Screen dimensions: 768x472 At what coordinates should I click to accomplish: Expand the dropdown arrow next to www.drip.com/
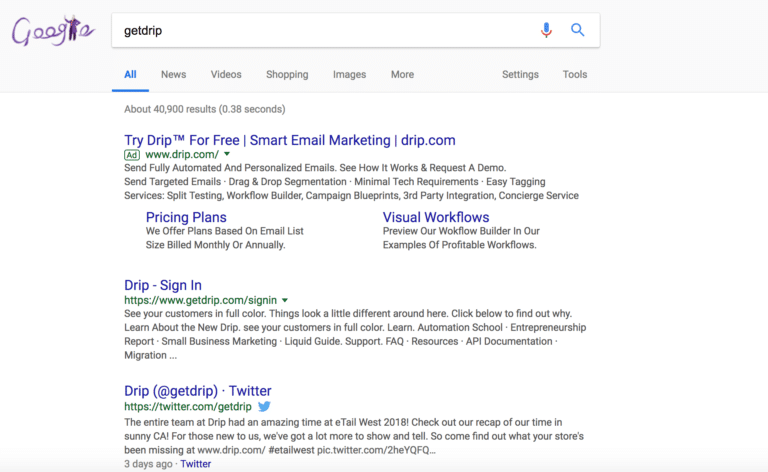coord(227,154)
